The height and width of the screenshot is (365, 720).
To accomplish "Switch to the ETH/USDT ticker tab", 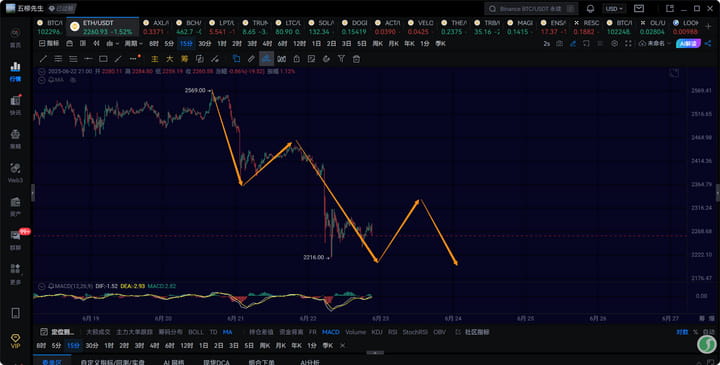I will click(x=103, y=27).
